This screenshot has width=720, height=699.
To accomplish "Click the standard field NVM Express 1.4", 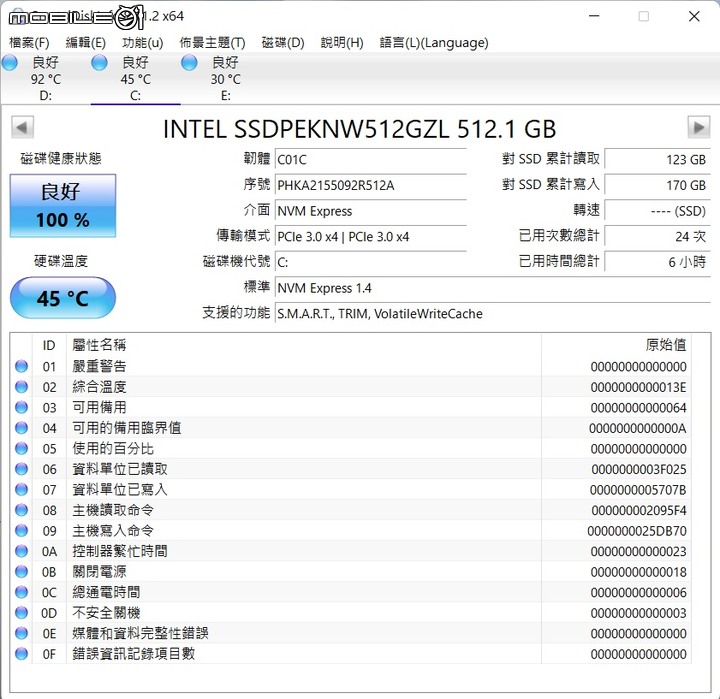I will click(493, 288).
